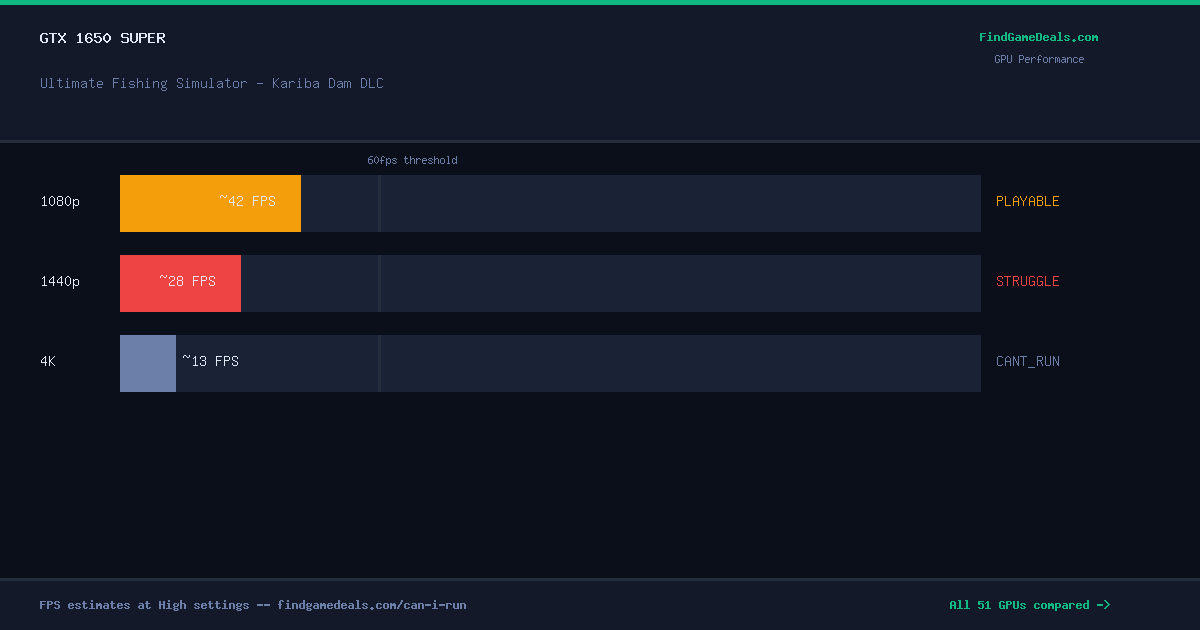Click the empty track of the 4K bar

[578, 363]
